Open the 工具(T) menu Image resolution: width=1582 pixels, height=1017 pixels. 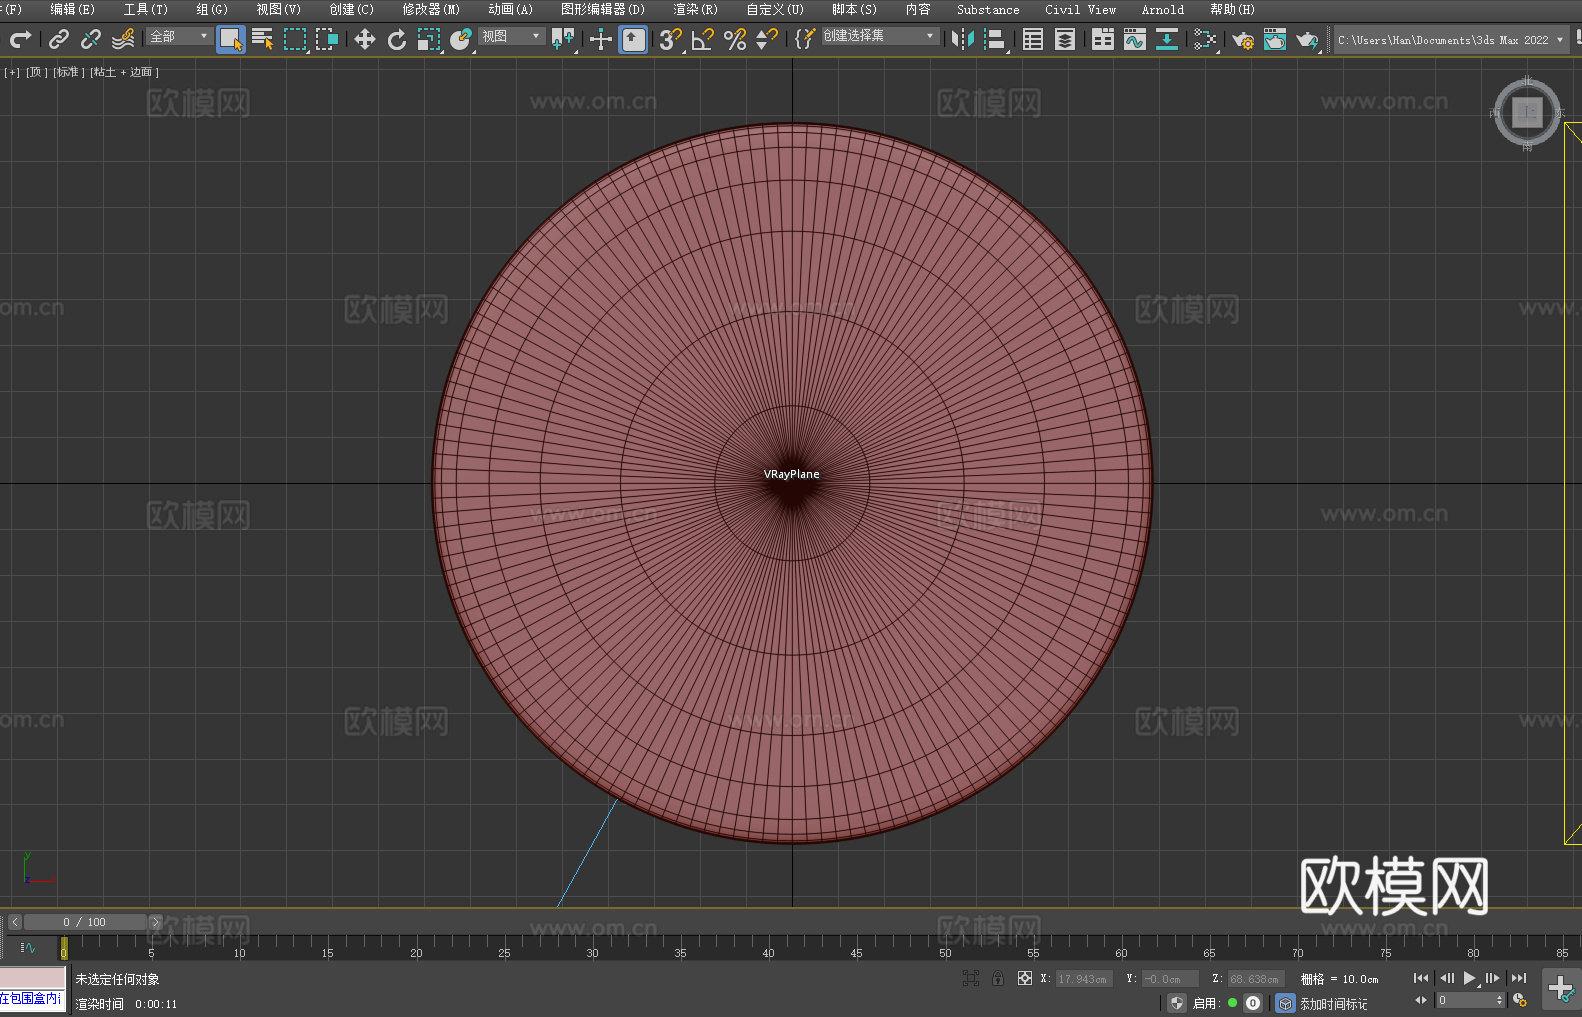145,9
